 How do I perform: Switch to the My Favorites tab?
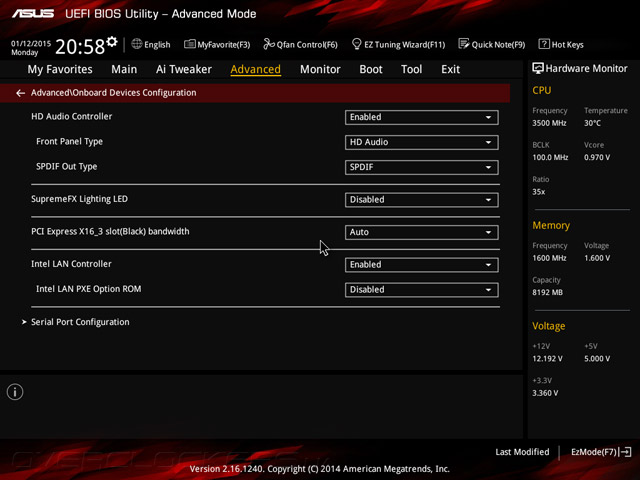point(60,69)
